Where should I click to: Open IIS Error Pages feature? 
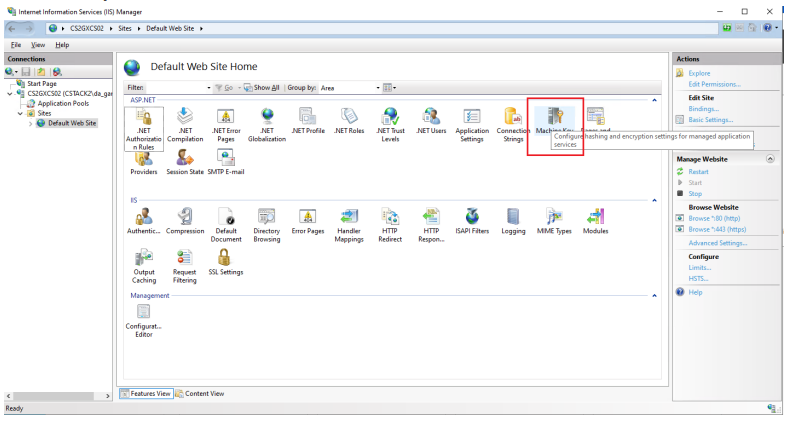coord(308,221)
